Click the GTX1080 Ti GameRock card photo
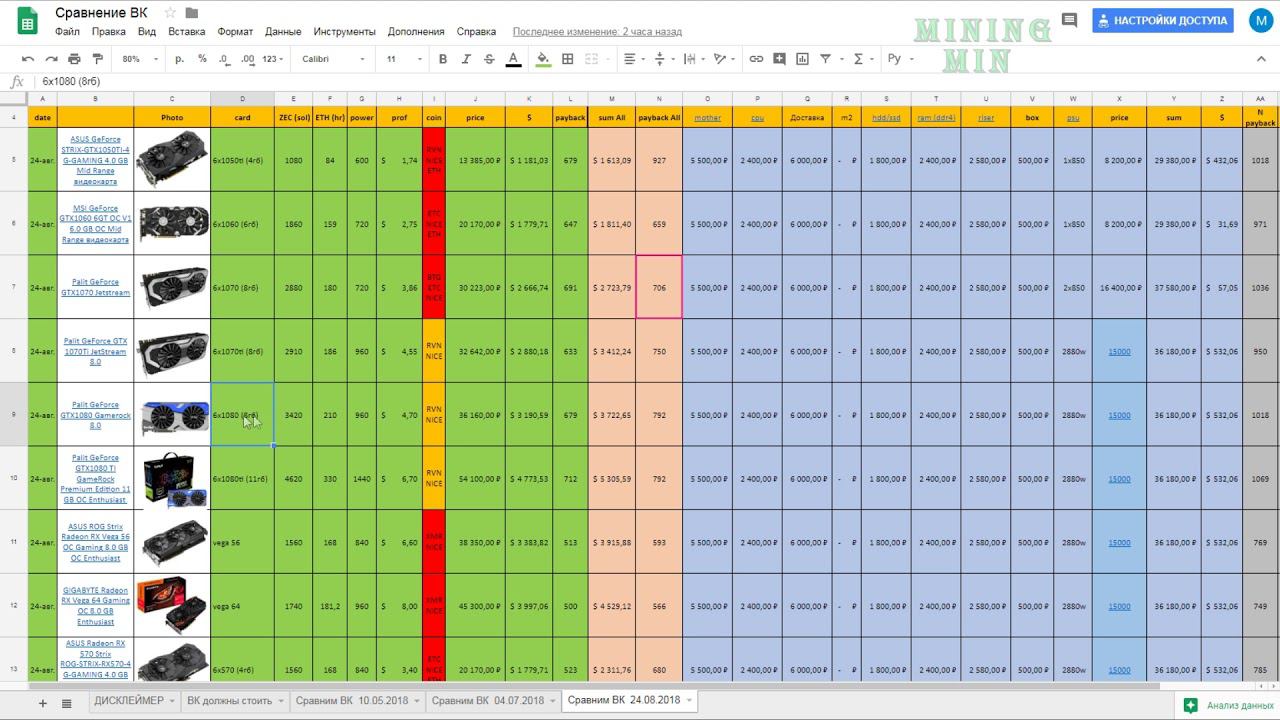Image resolution: width=1280 pixels, height=720 pixels. [x=172, y=479]
